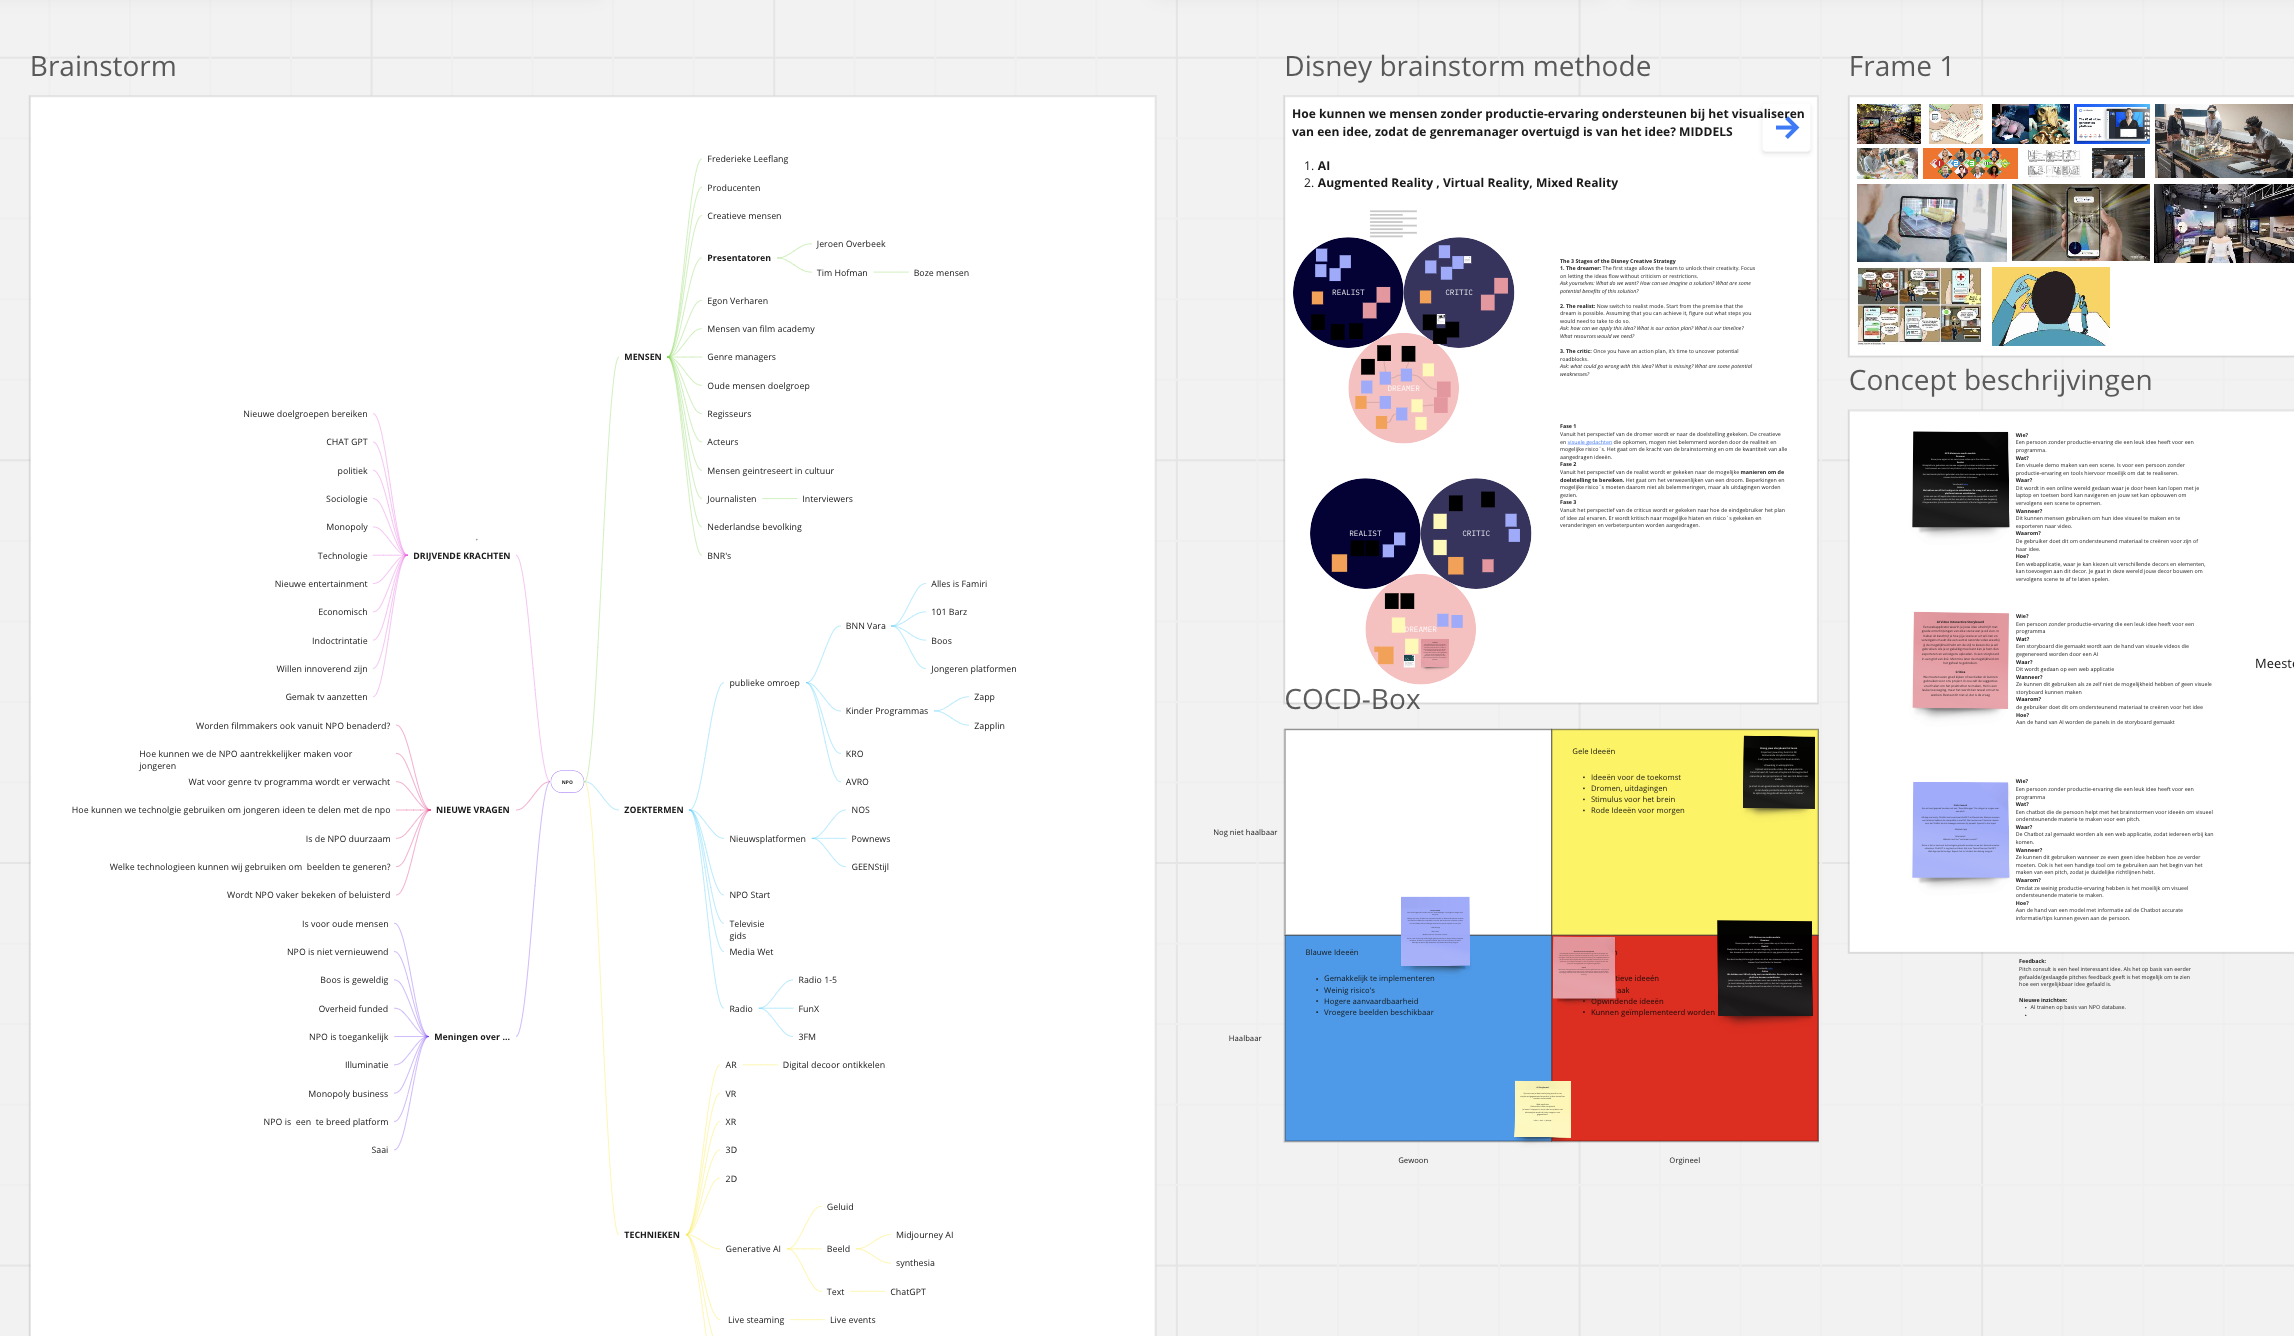Click the 'visuele gedachten' hyperlink

pos(1589,442)
